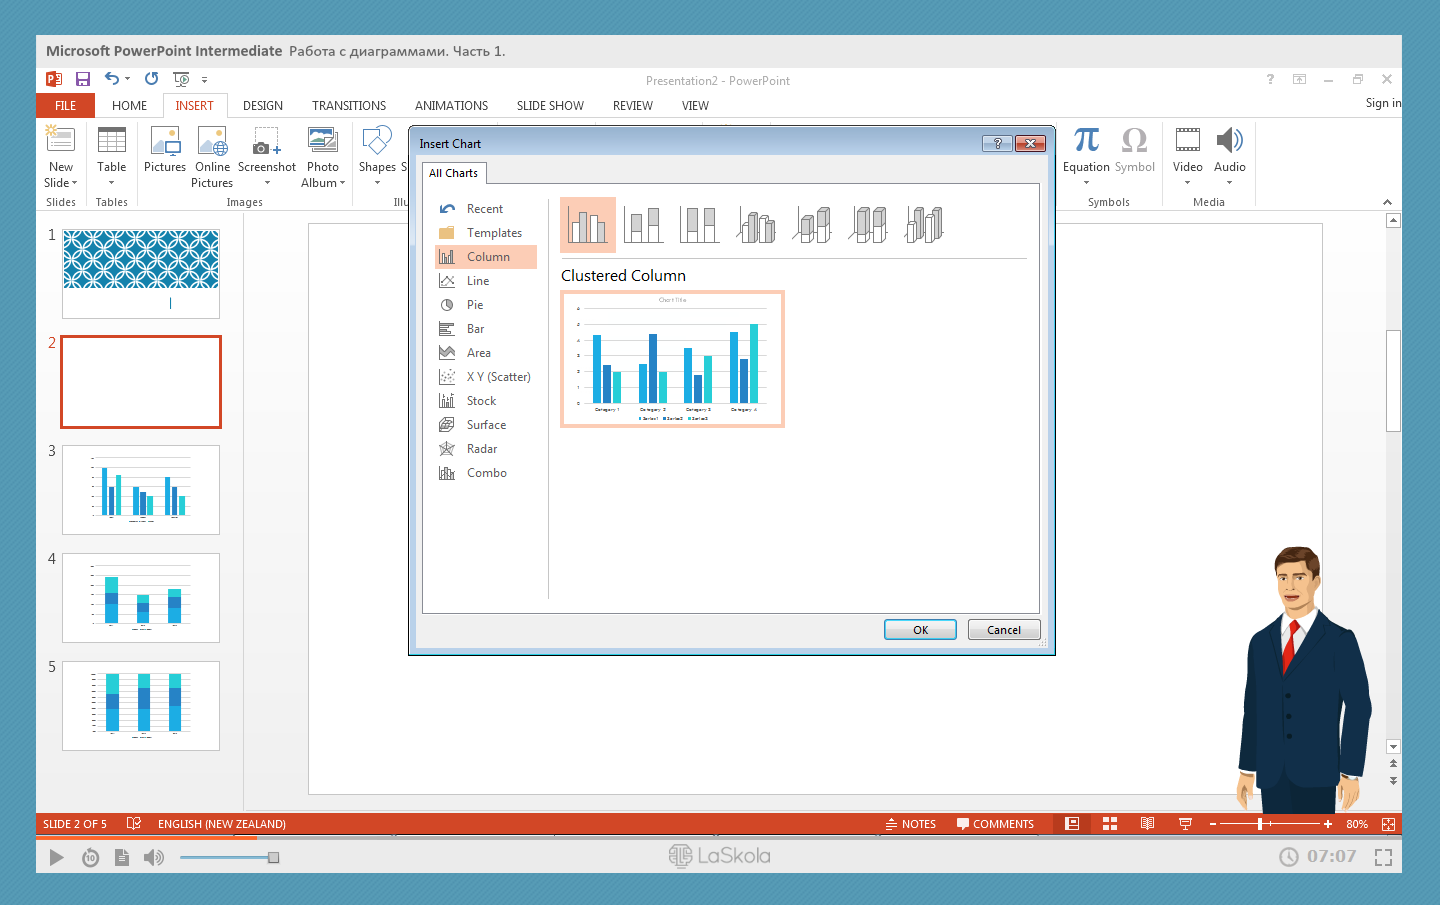Select the Stacked Column chart subtype icon

click(x=643, y=225)
